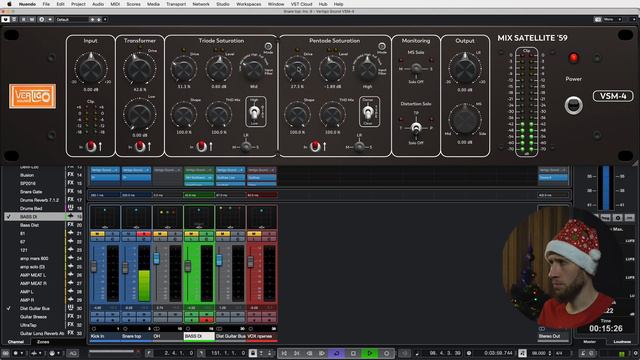Click the green Play button in transport
The width and height of the screenshot is (640, 360).
(370, 353)
